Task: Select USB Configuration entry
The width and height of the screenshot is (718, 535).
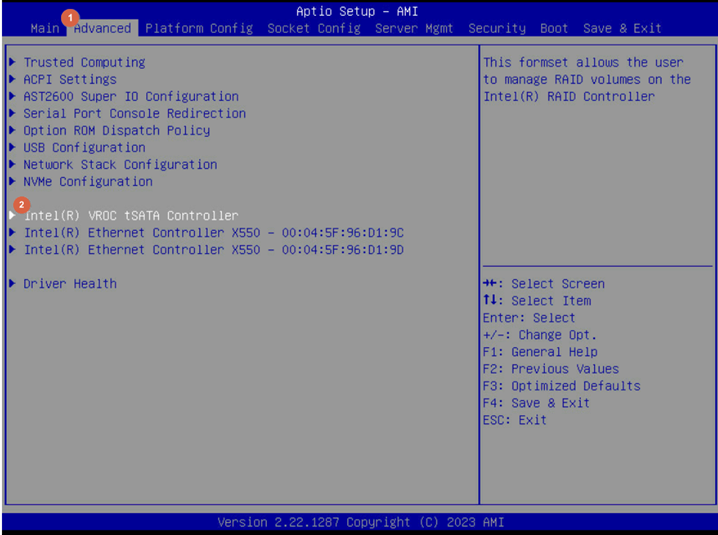Action: 84,147
